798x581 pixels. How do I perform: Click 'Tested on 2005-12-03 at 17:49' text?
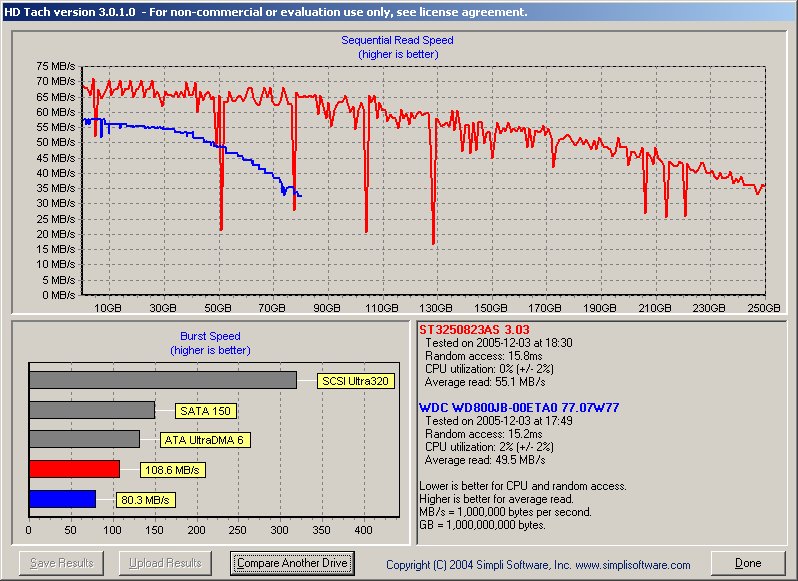pos(499,421)
